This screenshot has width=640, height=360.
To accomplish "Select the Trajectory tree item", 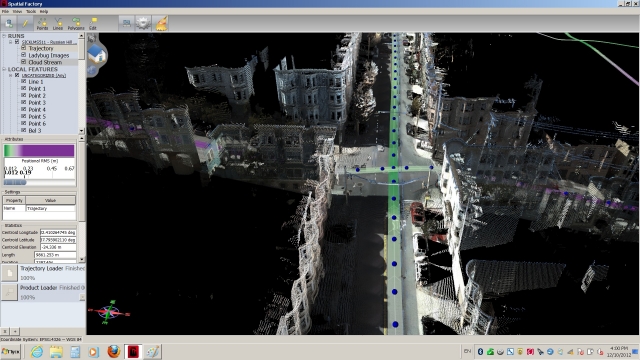I will click(41, 48).
